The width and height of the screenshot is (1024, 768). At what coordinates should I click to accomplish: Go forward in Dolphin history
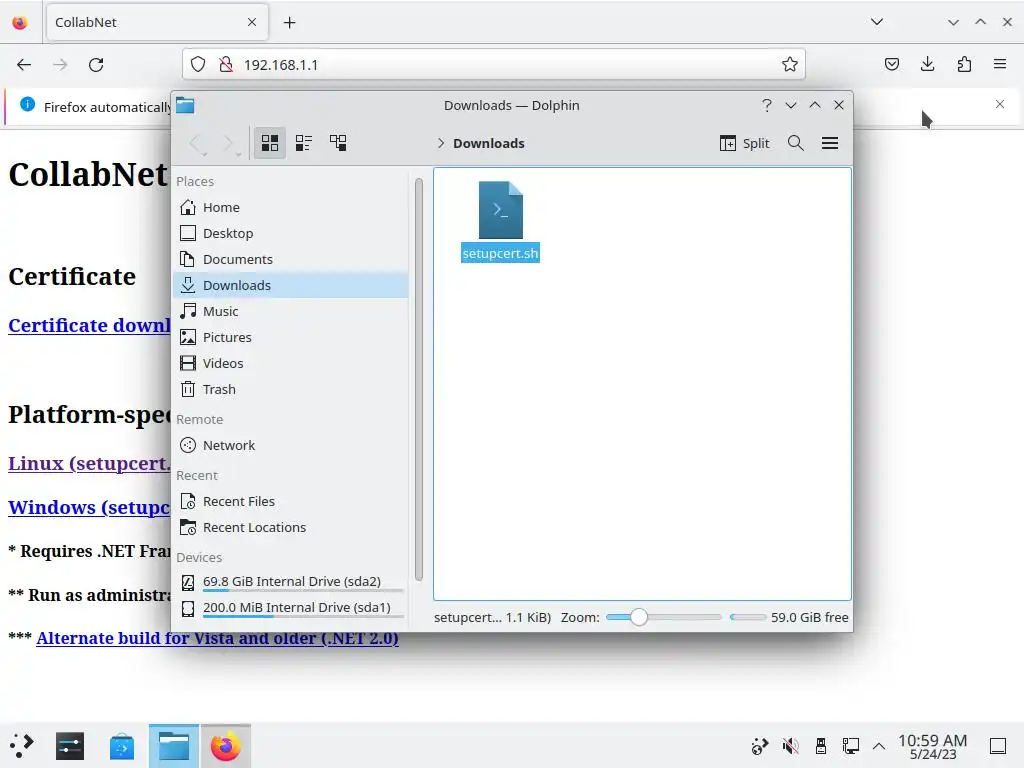click(229, 143)
